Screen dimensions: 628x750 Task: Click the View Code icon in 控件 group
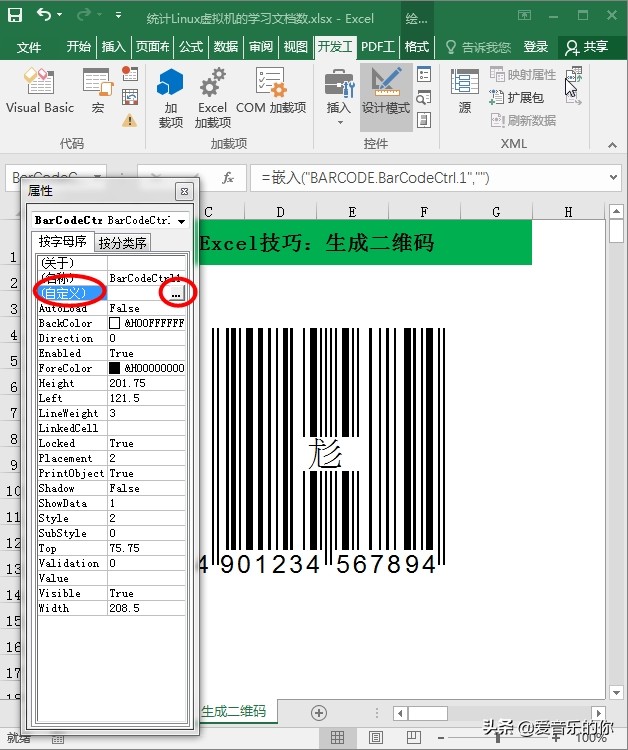click(424, 97)
